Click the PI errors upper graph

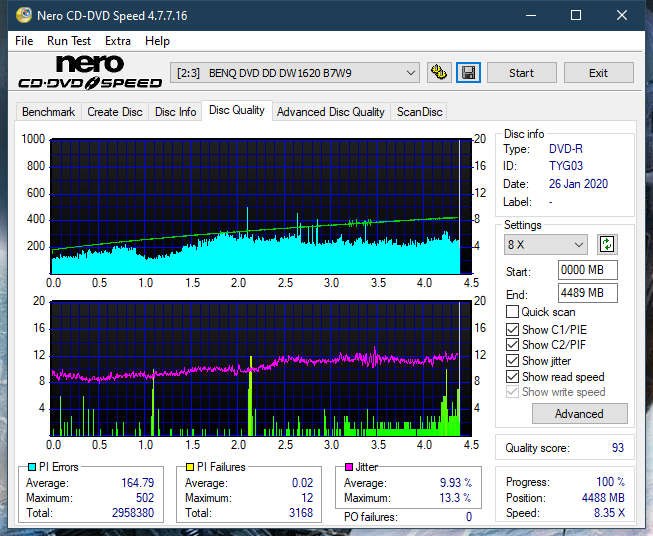(261, 207)
